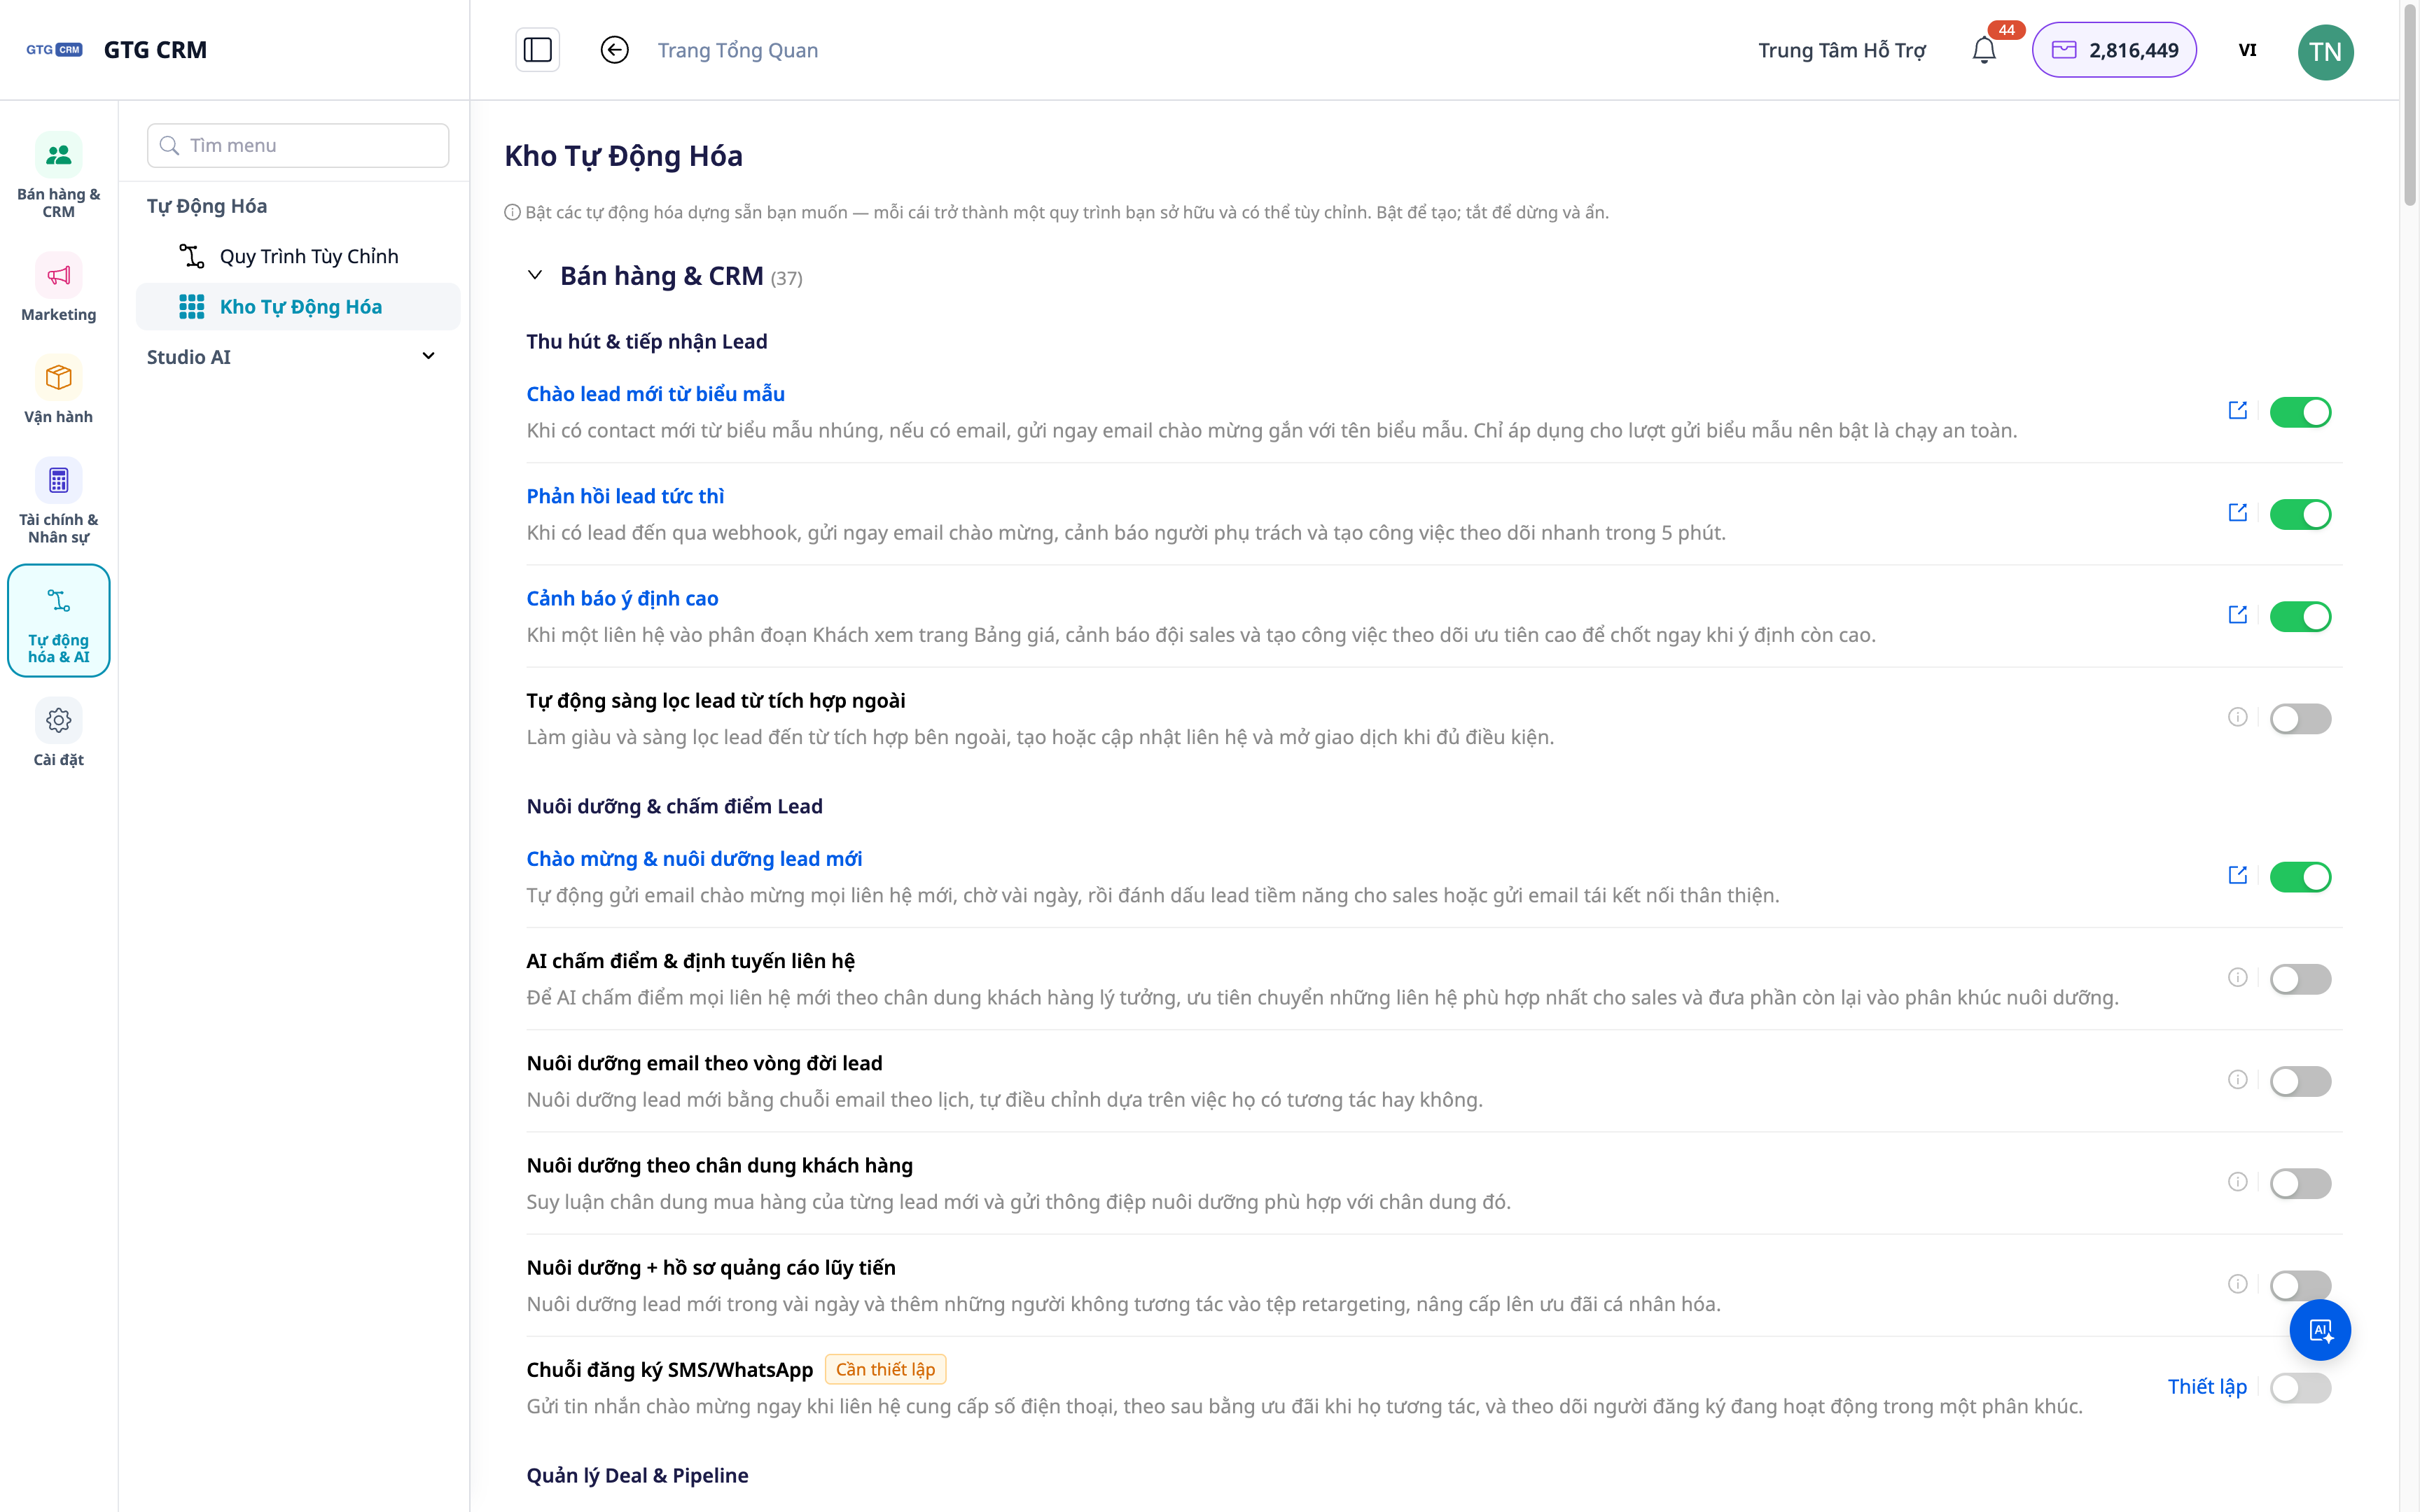Focus the Tìm menu search field
The height and width of the screenshot is (1512, 2420).
297,146
